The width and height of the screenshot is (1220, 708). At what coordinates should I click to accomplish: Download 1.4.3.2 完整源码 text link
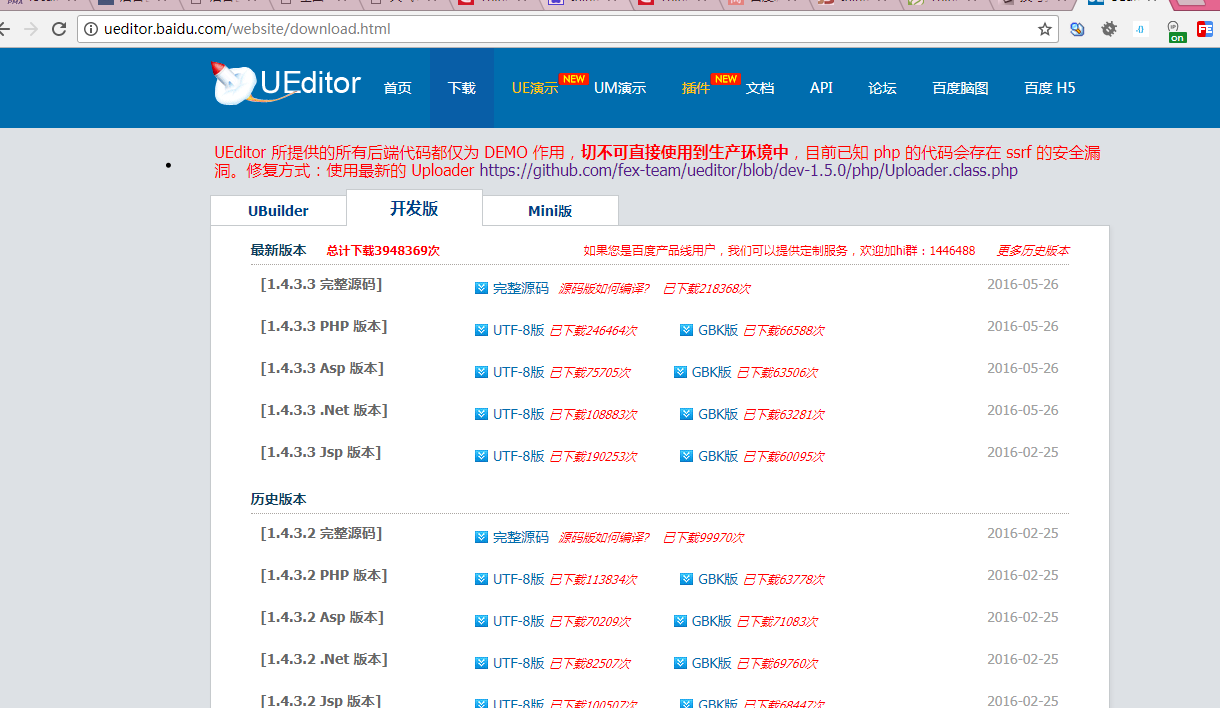pyautogui.click(x=521, y=537)
